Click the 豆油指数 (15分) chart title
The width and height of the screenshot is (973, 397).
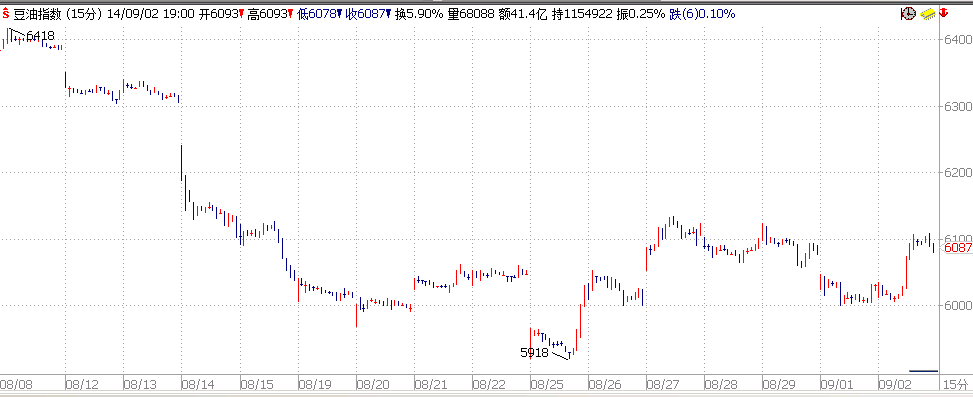pyautogui.click(x=57, y=14)
